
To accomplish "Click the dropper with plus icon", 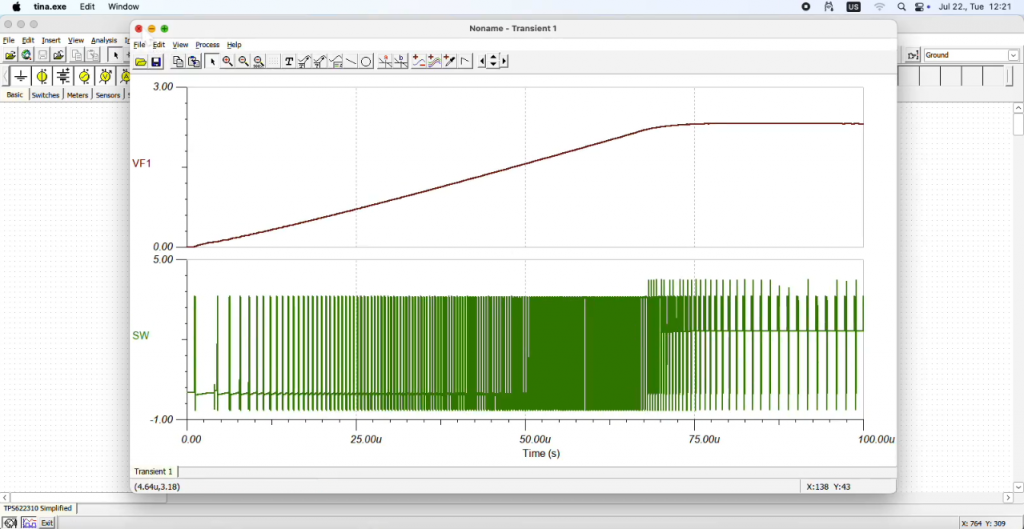I will click(x=449, y=61).
